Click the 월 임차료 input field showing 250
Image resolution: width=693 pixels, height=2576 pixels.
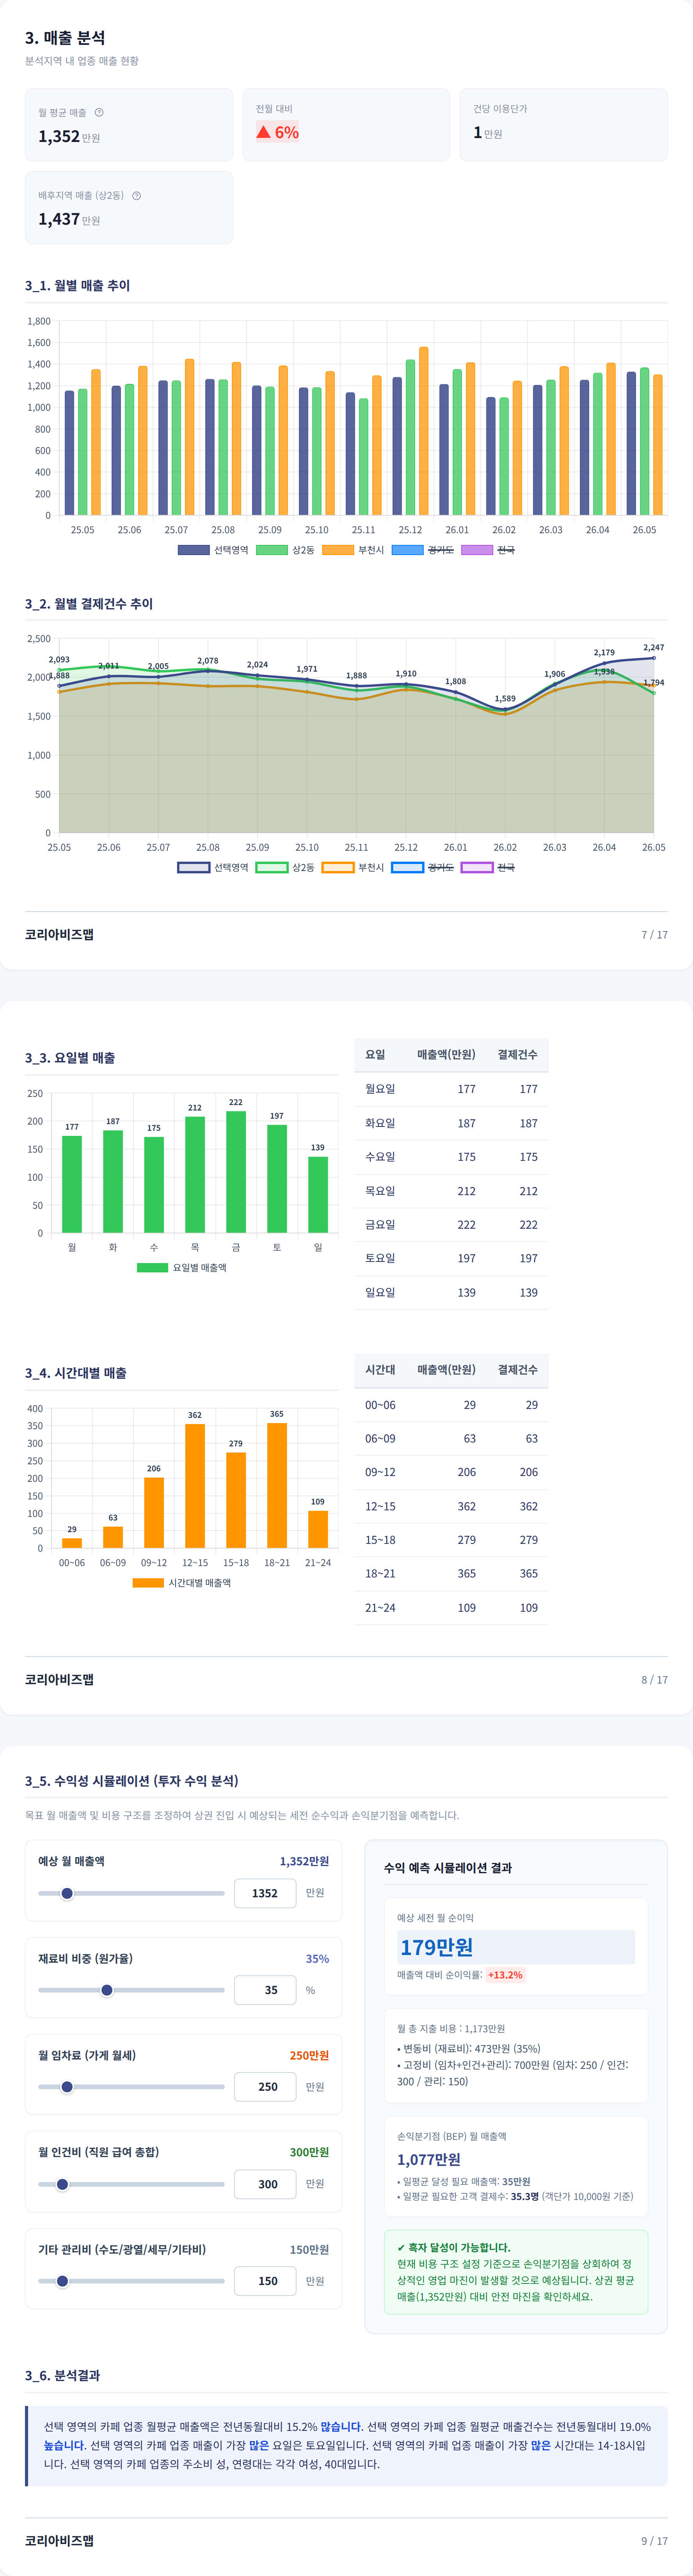[x=265, y=2087]
